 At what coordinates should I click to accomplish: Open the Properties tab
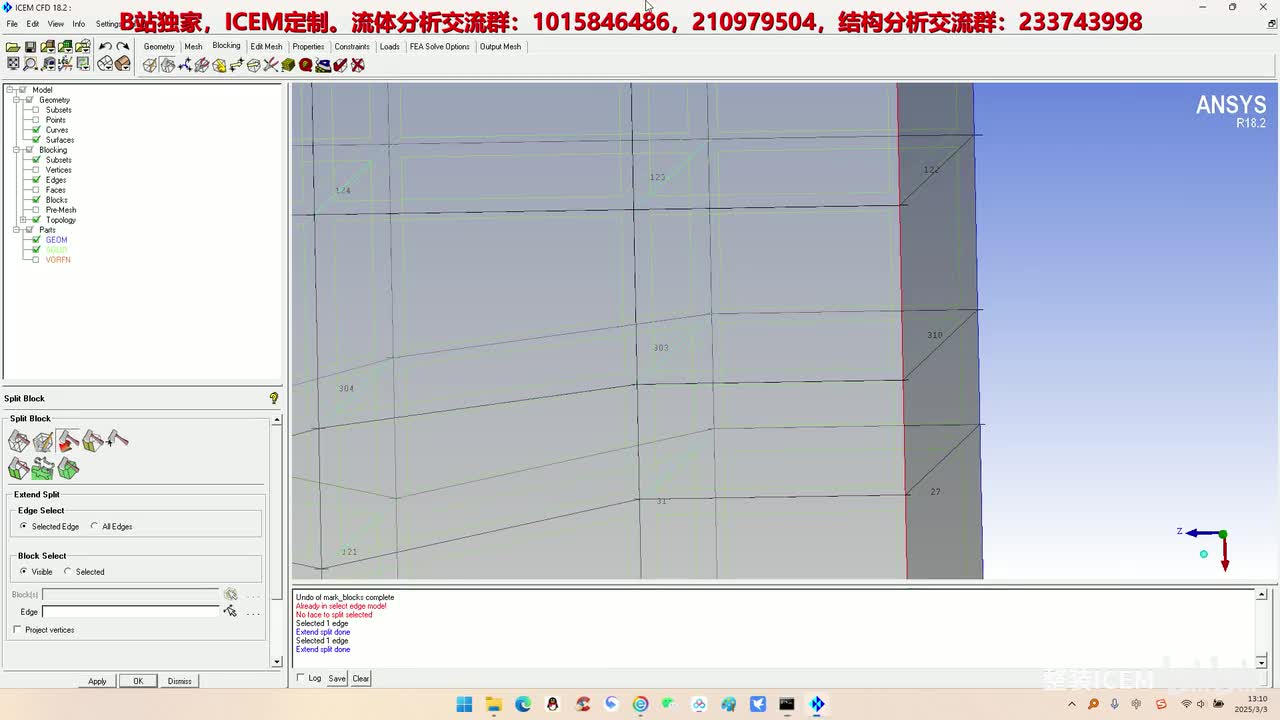[x=308, y=46]
